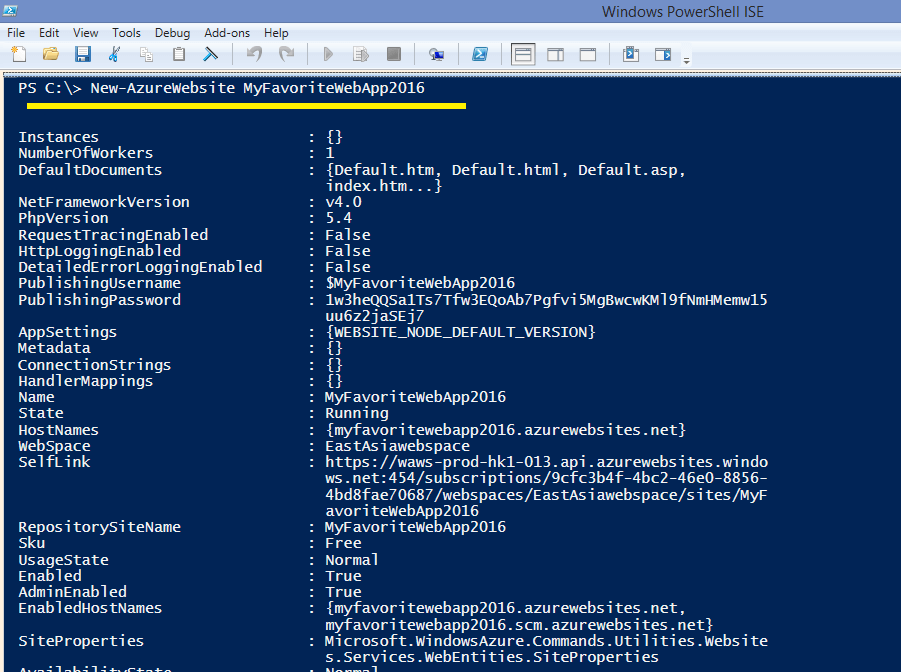Click the 'AdminEnabled' label
This screenshot has height=672, width=901.
pyautogui.click(x=72, y=592)
